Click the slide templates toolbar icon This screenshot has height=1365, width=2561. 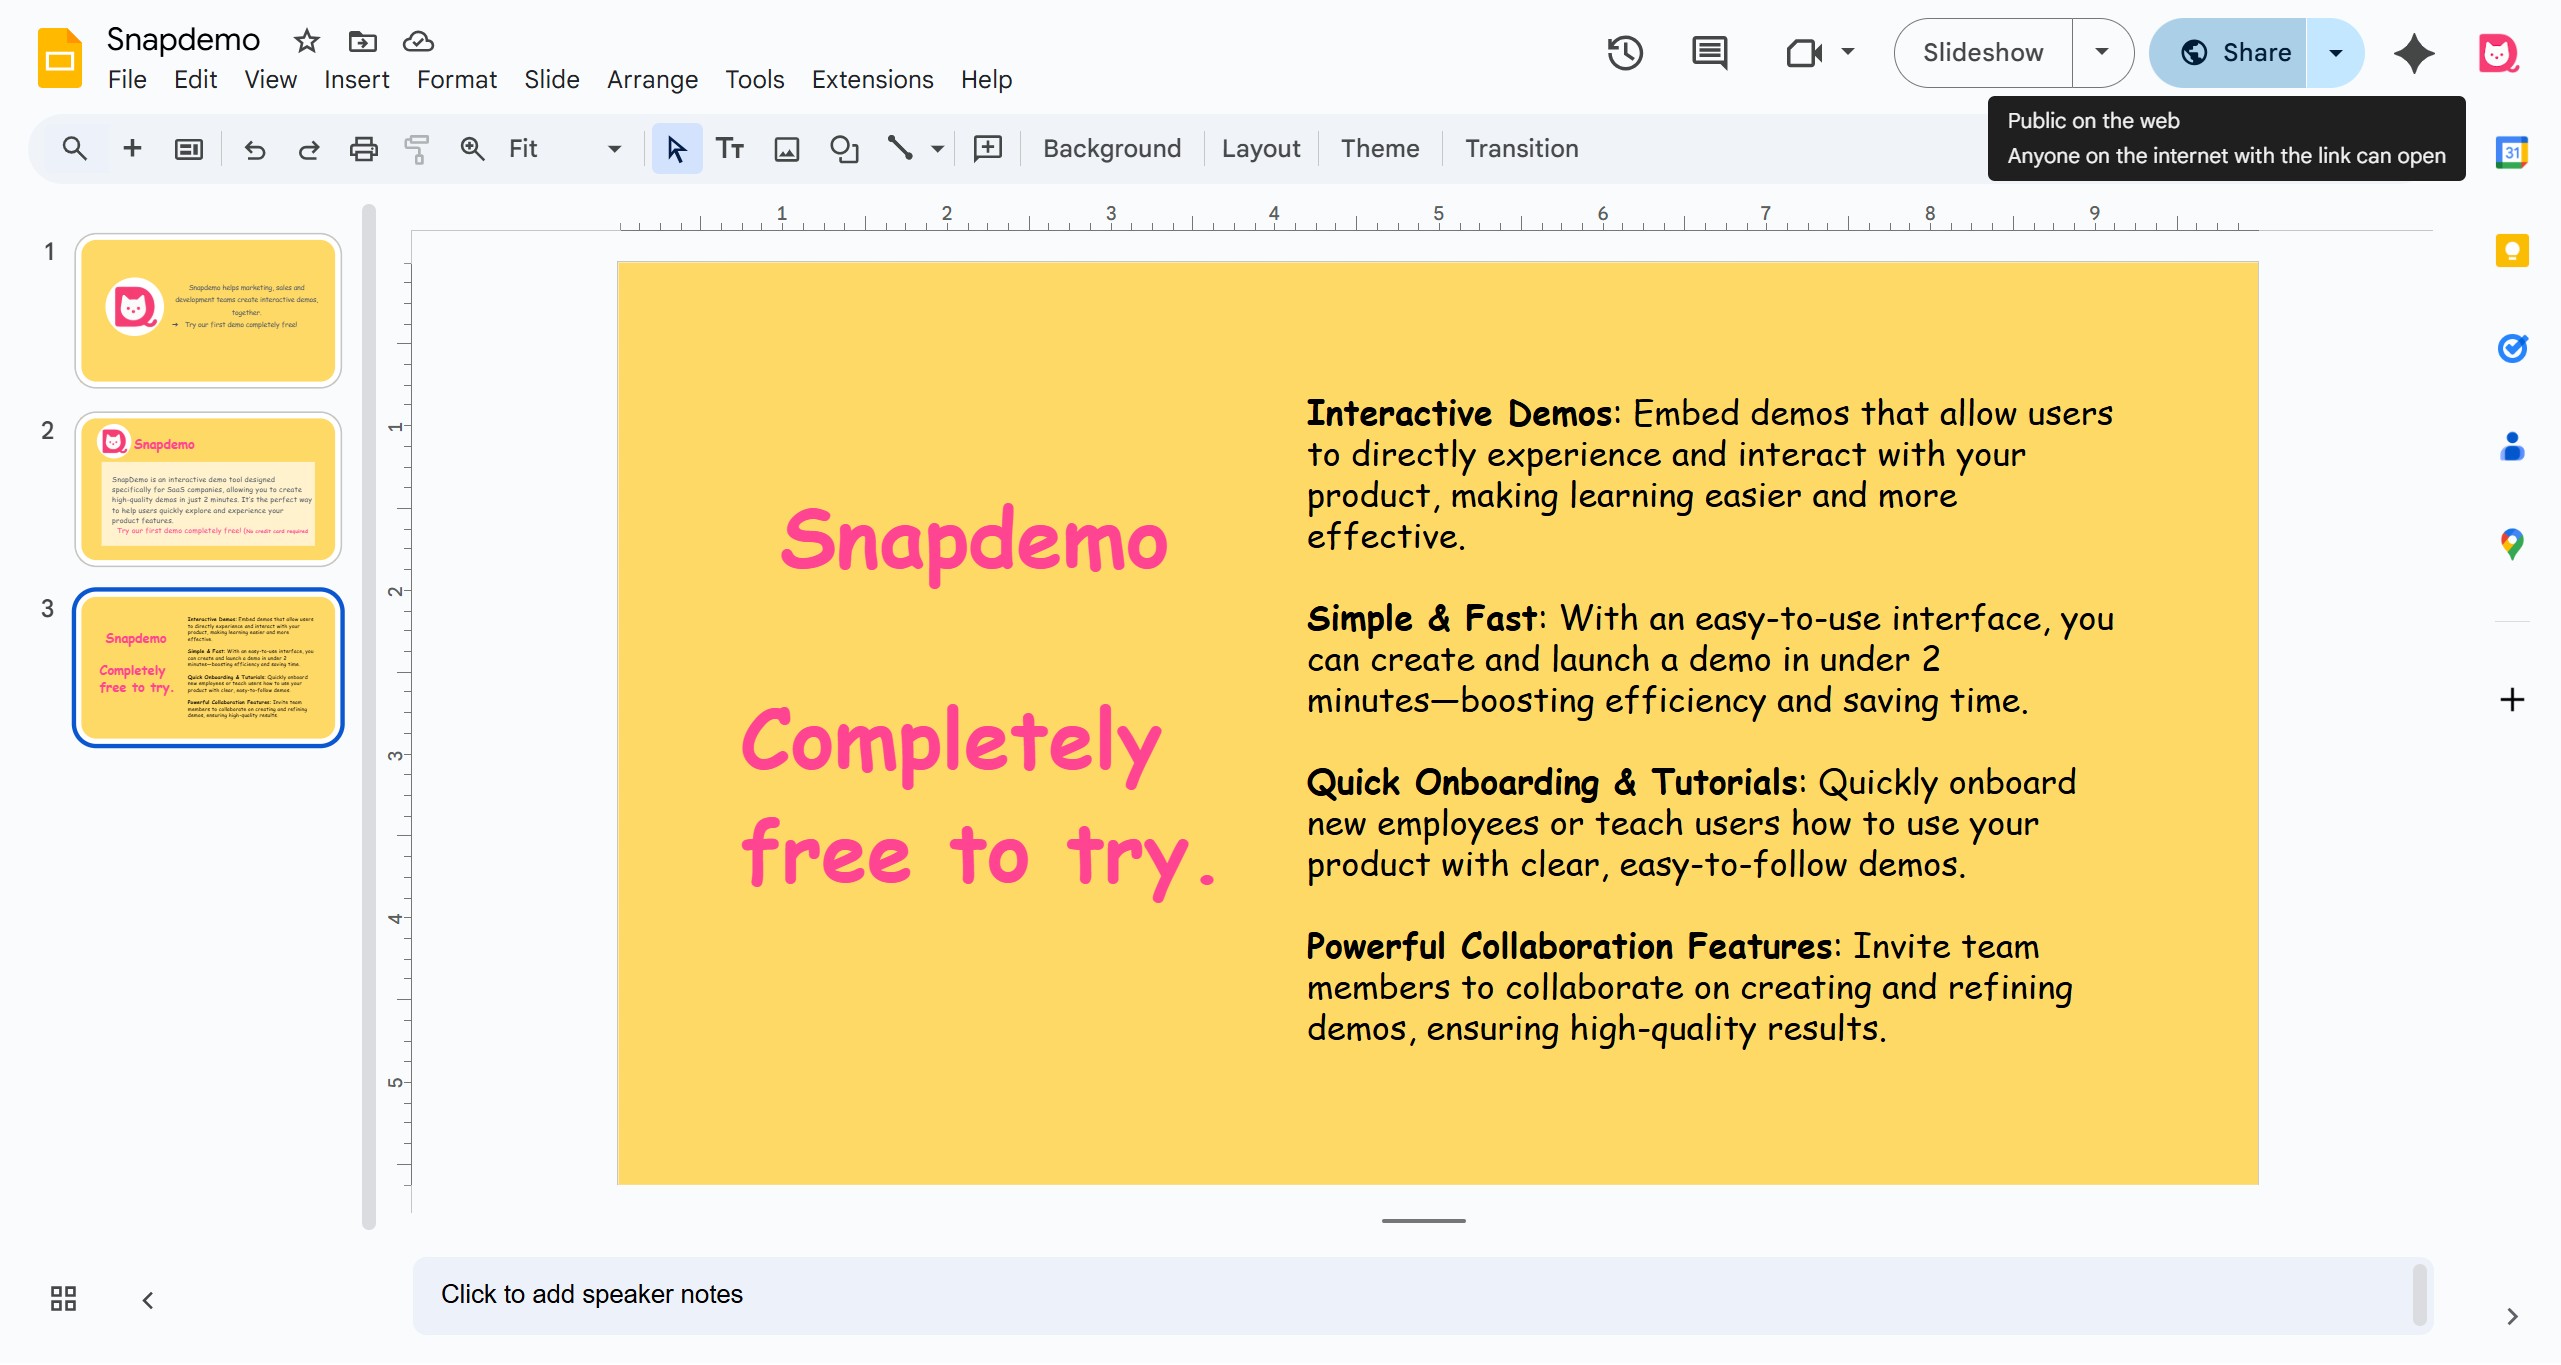189,149
